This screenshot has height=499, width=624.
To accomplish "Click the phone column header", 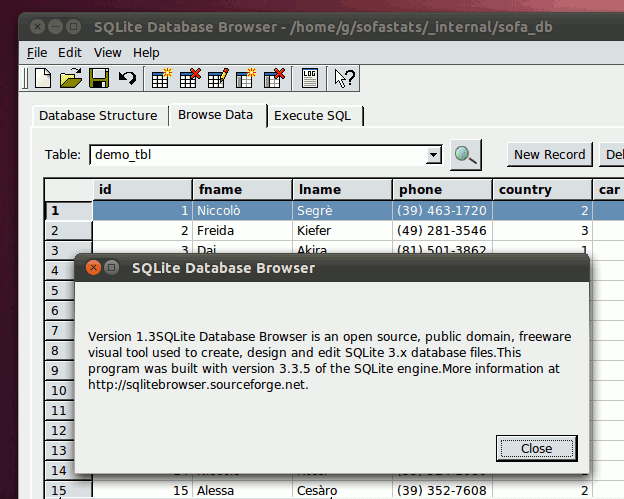I will coord(442,189).
